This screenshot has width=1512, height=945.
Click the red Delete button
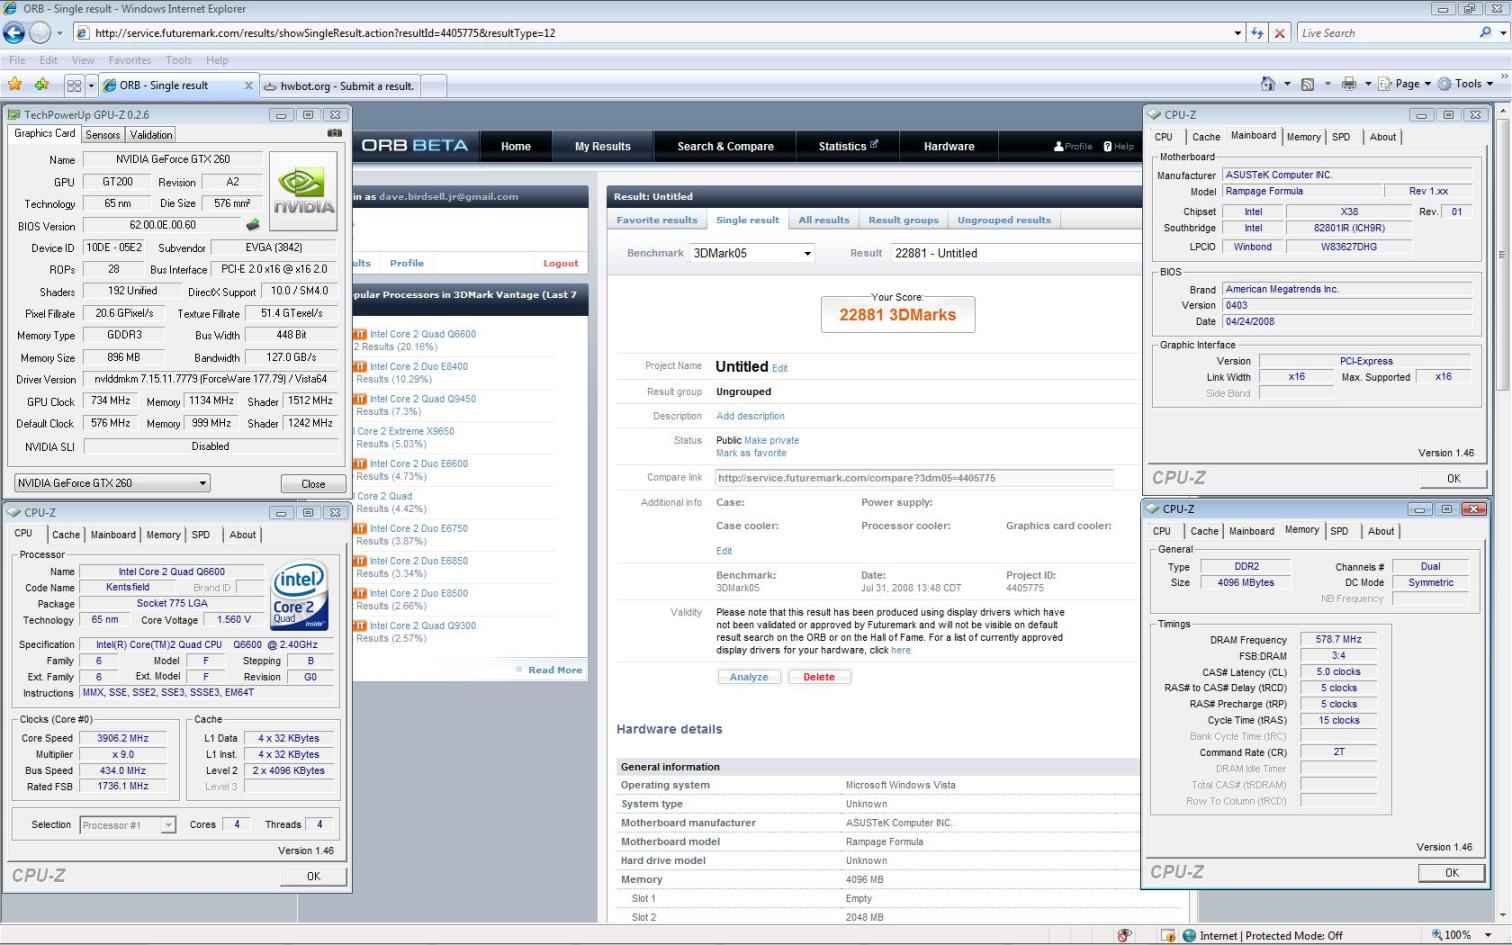click(x=819, y=677)
